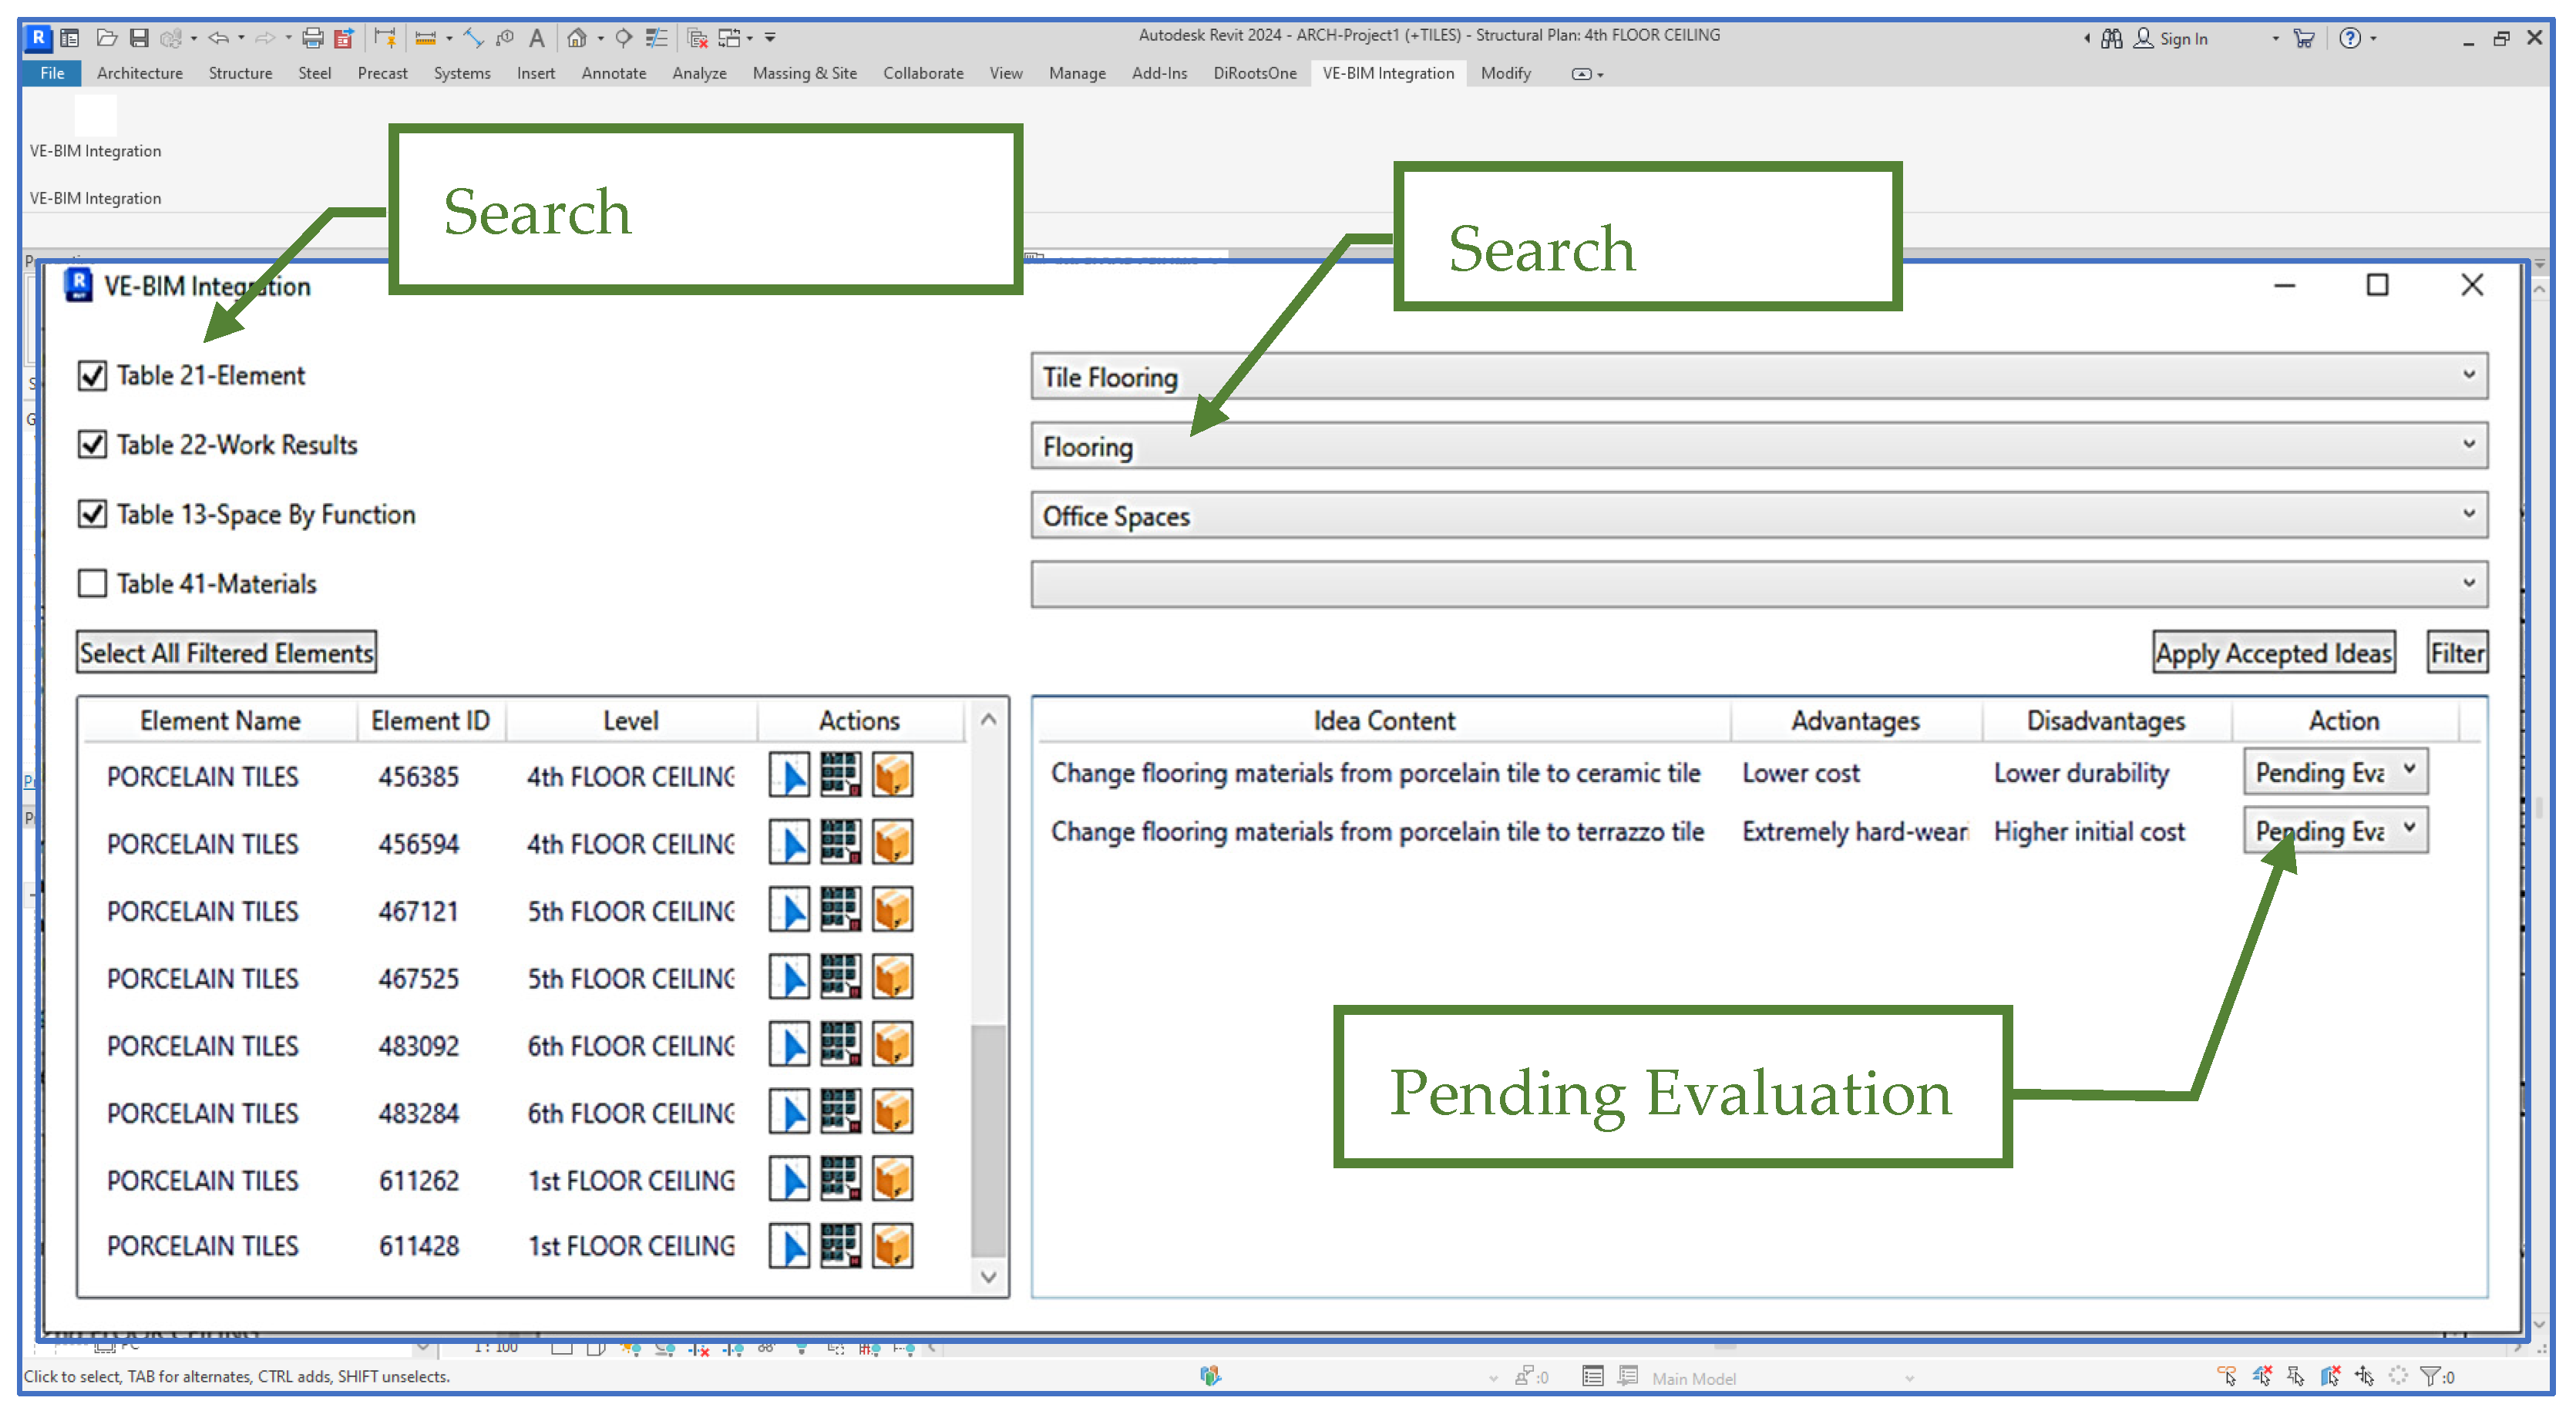Switch to the Architecture ribbon tab
2576x1411 pixels.
[139, 73]
